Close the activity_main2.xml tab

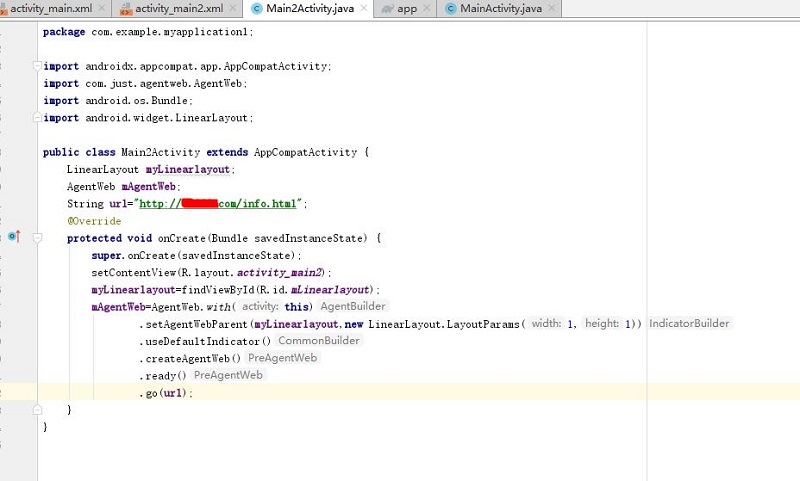[x=233, y=8]
